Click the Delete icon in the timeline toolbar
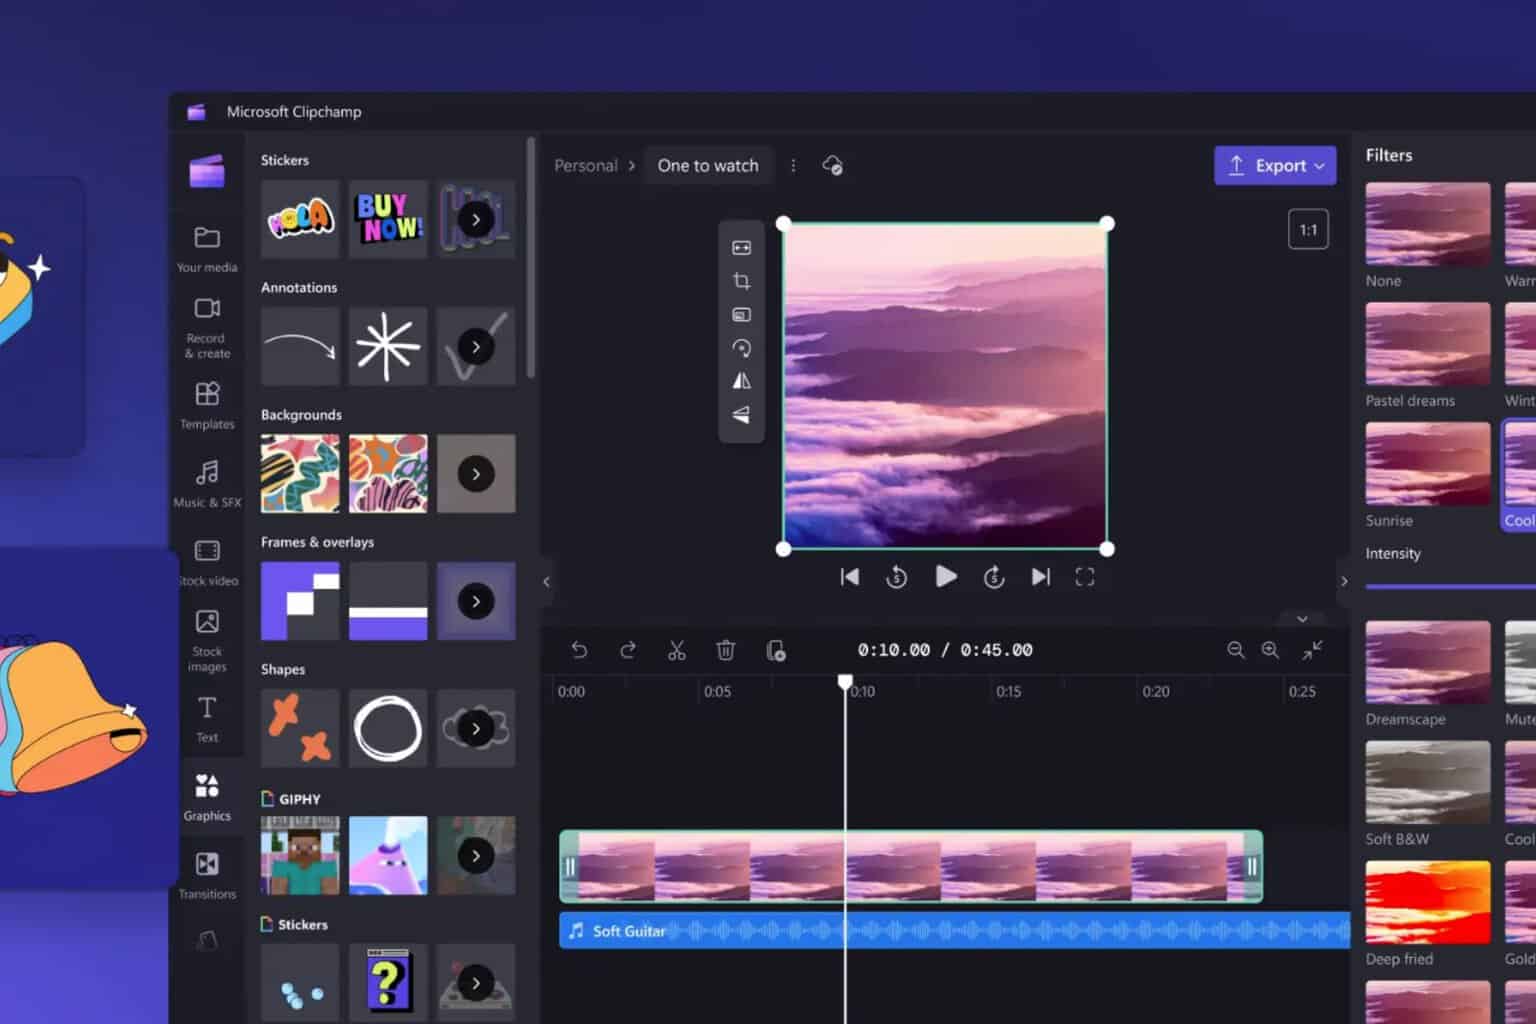The image size is (1536, 1024). (725, 649)
